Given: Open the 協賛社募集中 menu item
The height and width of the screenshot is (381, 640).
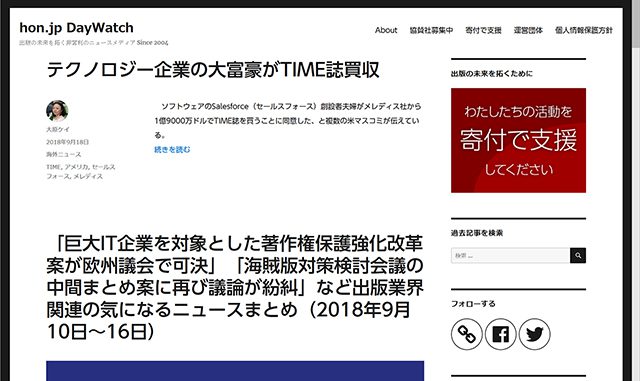Looking at the screenshot, I should (x=431, y=30).
